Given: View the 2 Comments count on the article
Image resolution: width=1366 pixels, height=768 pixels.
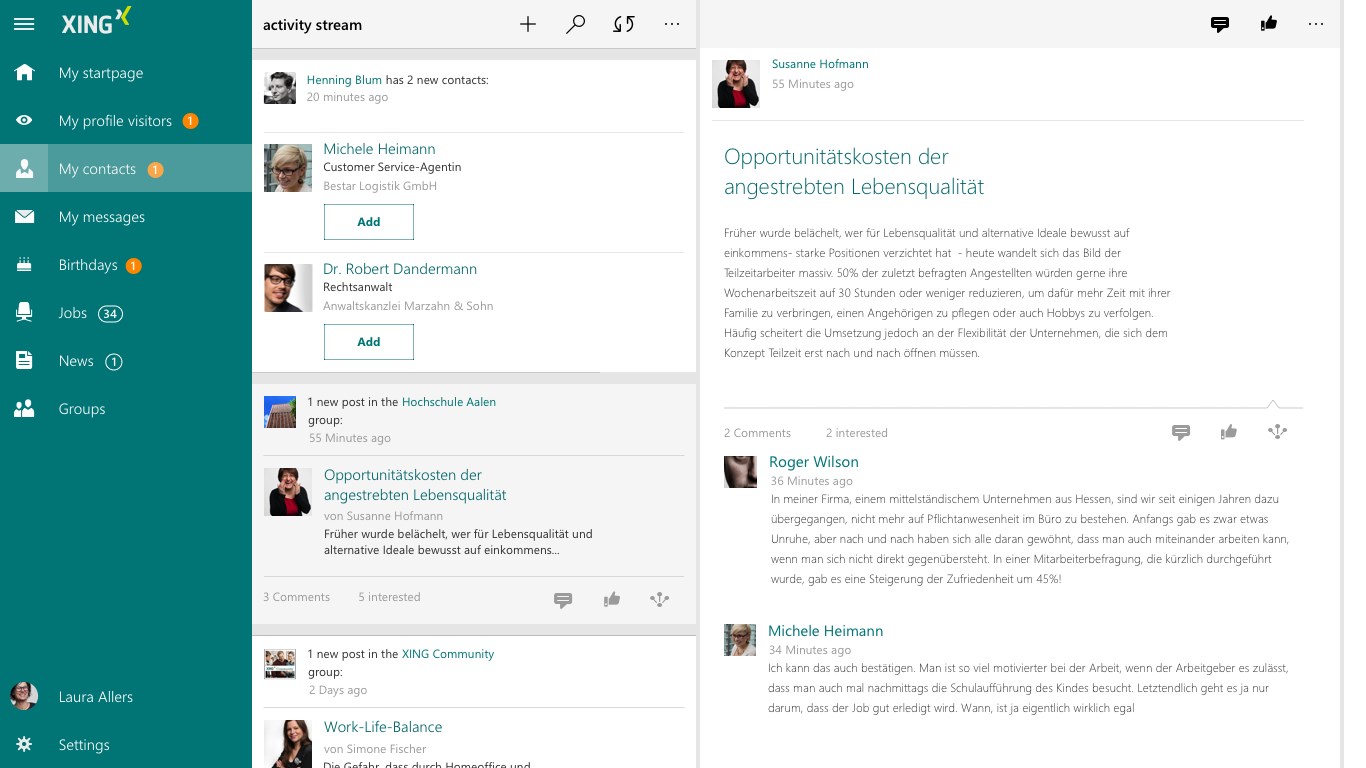Looking at the screenshot, I should 757,432.
